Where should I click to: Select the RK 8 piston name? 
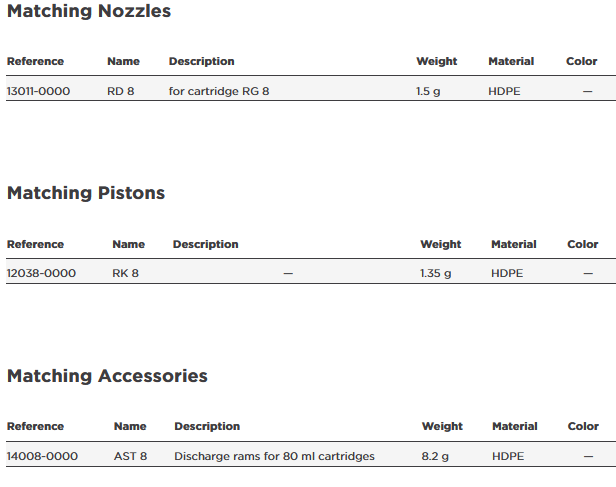pos(125,273)
